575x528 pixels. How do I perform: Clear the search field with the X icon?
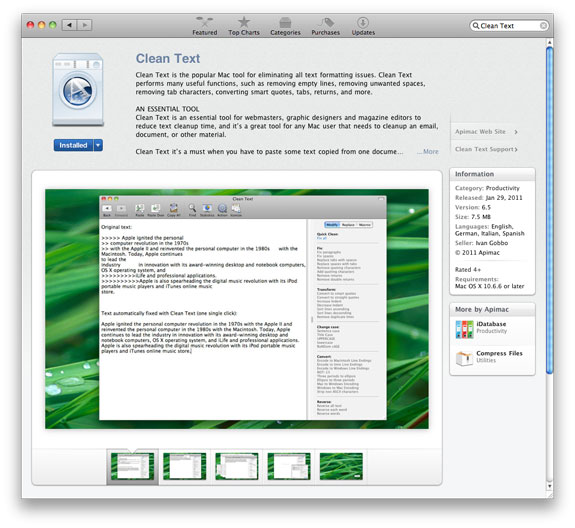(543, 26)
